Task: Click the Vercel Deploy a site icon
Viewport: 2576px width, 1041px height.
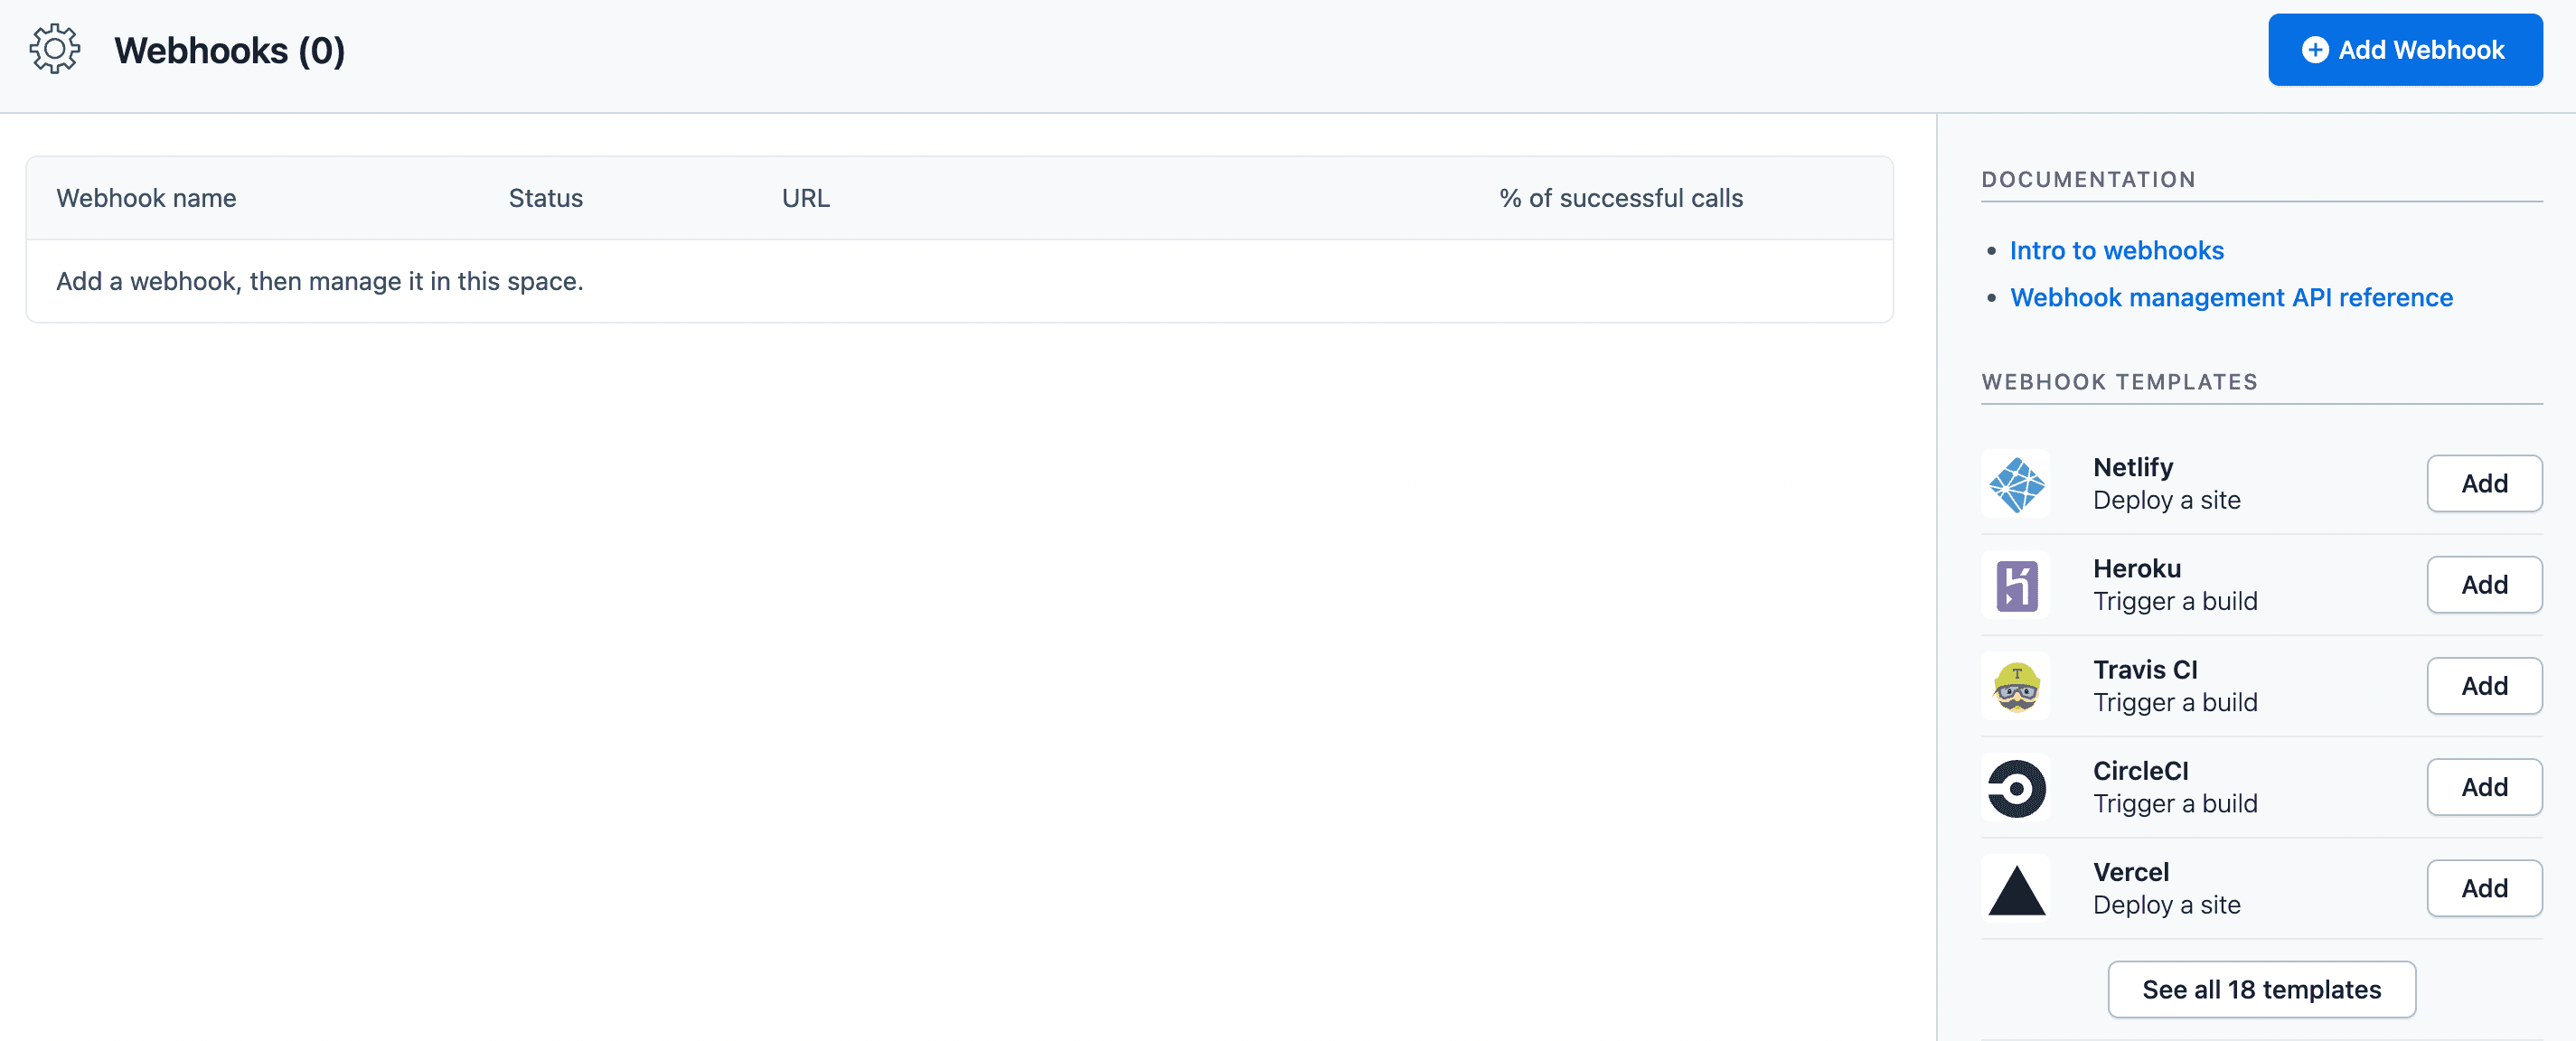Action: [2016, 886]
